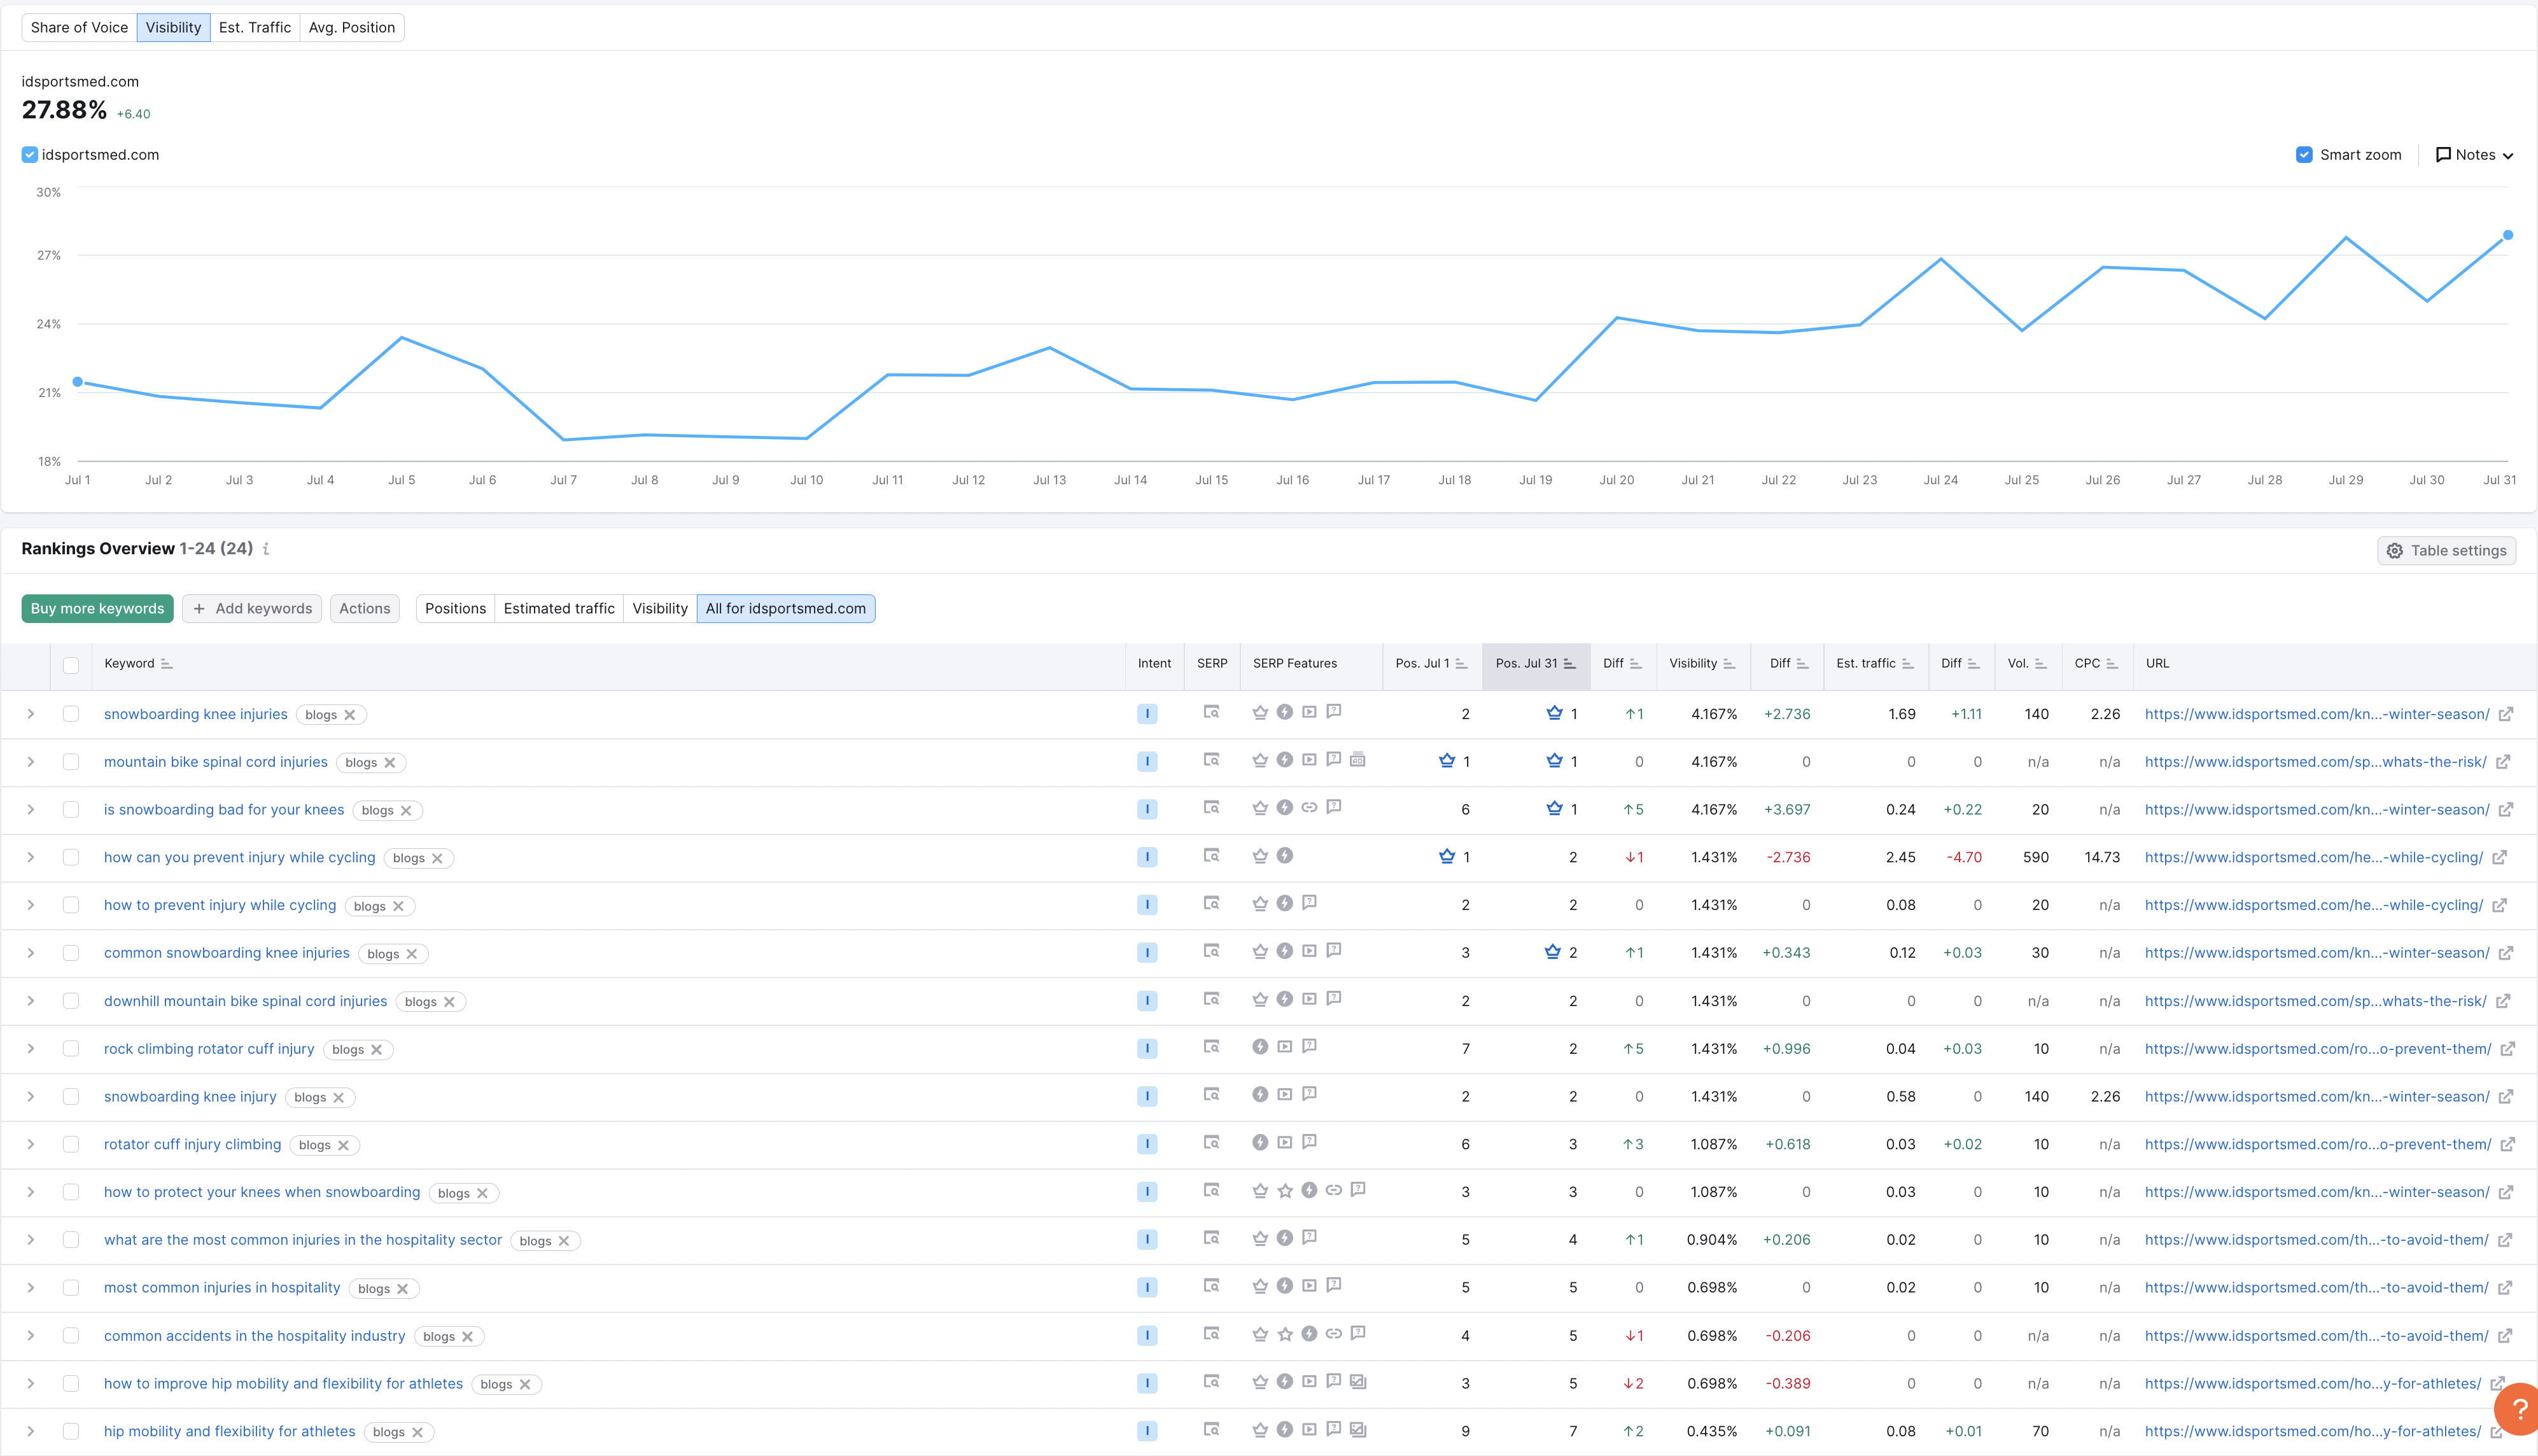Open external link for mountain bike spinal cord URL

(2503, 762)
